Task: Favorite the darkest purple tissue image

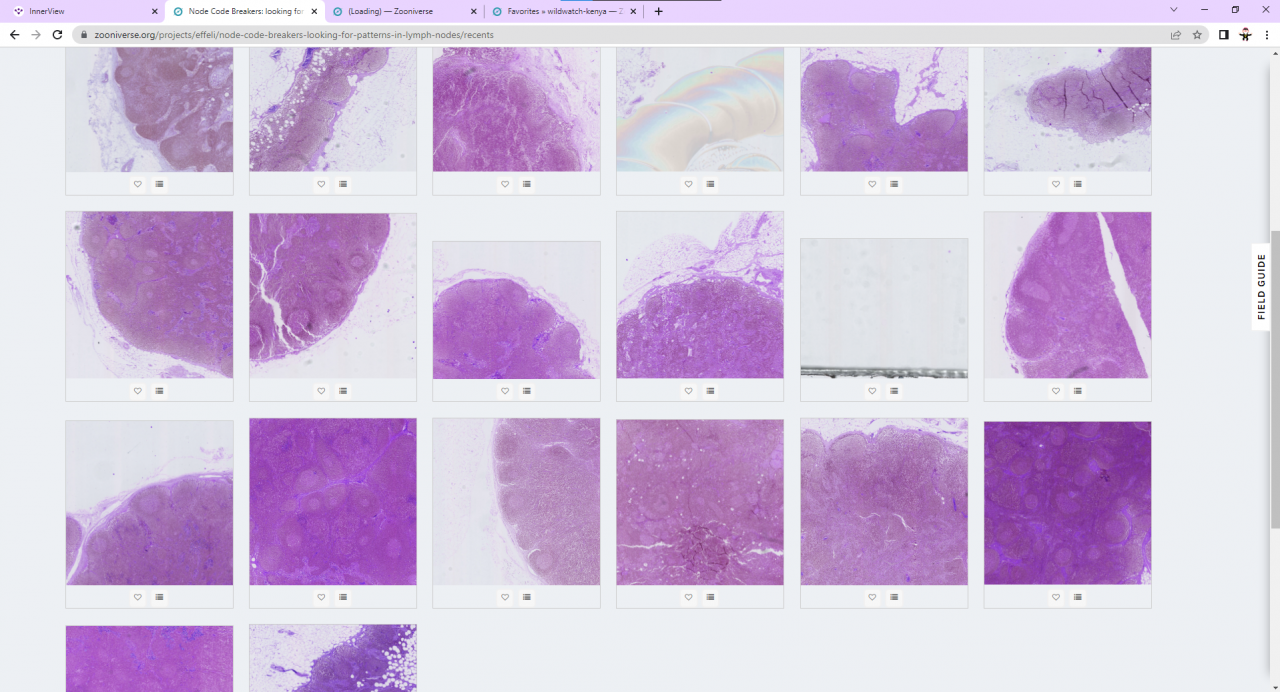Action: [x=1056, y=597]
